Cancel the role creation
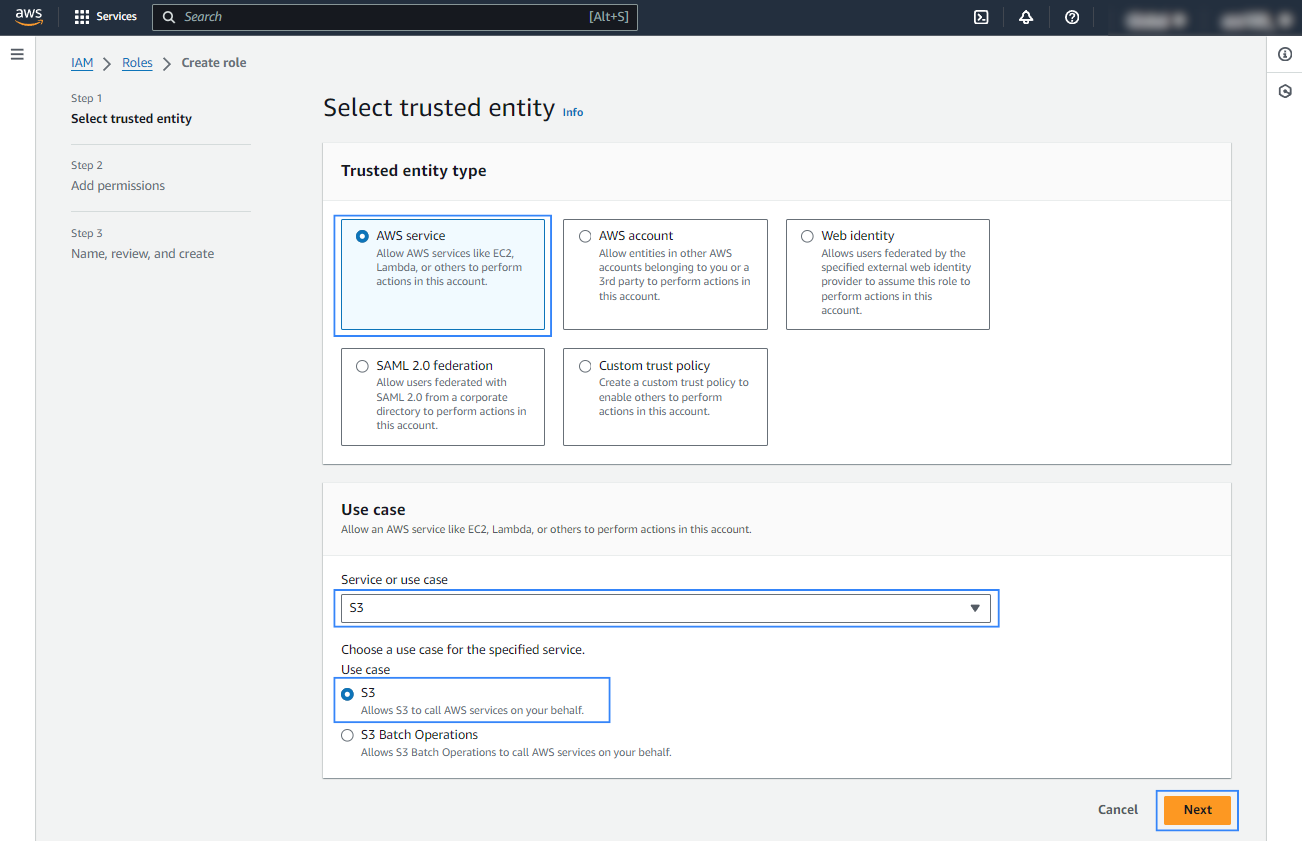Viewport: 1302px width, 841px height. point(1117,810)
